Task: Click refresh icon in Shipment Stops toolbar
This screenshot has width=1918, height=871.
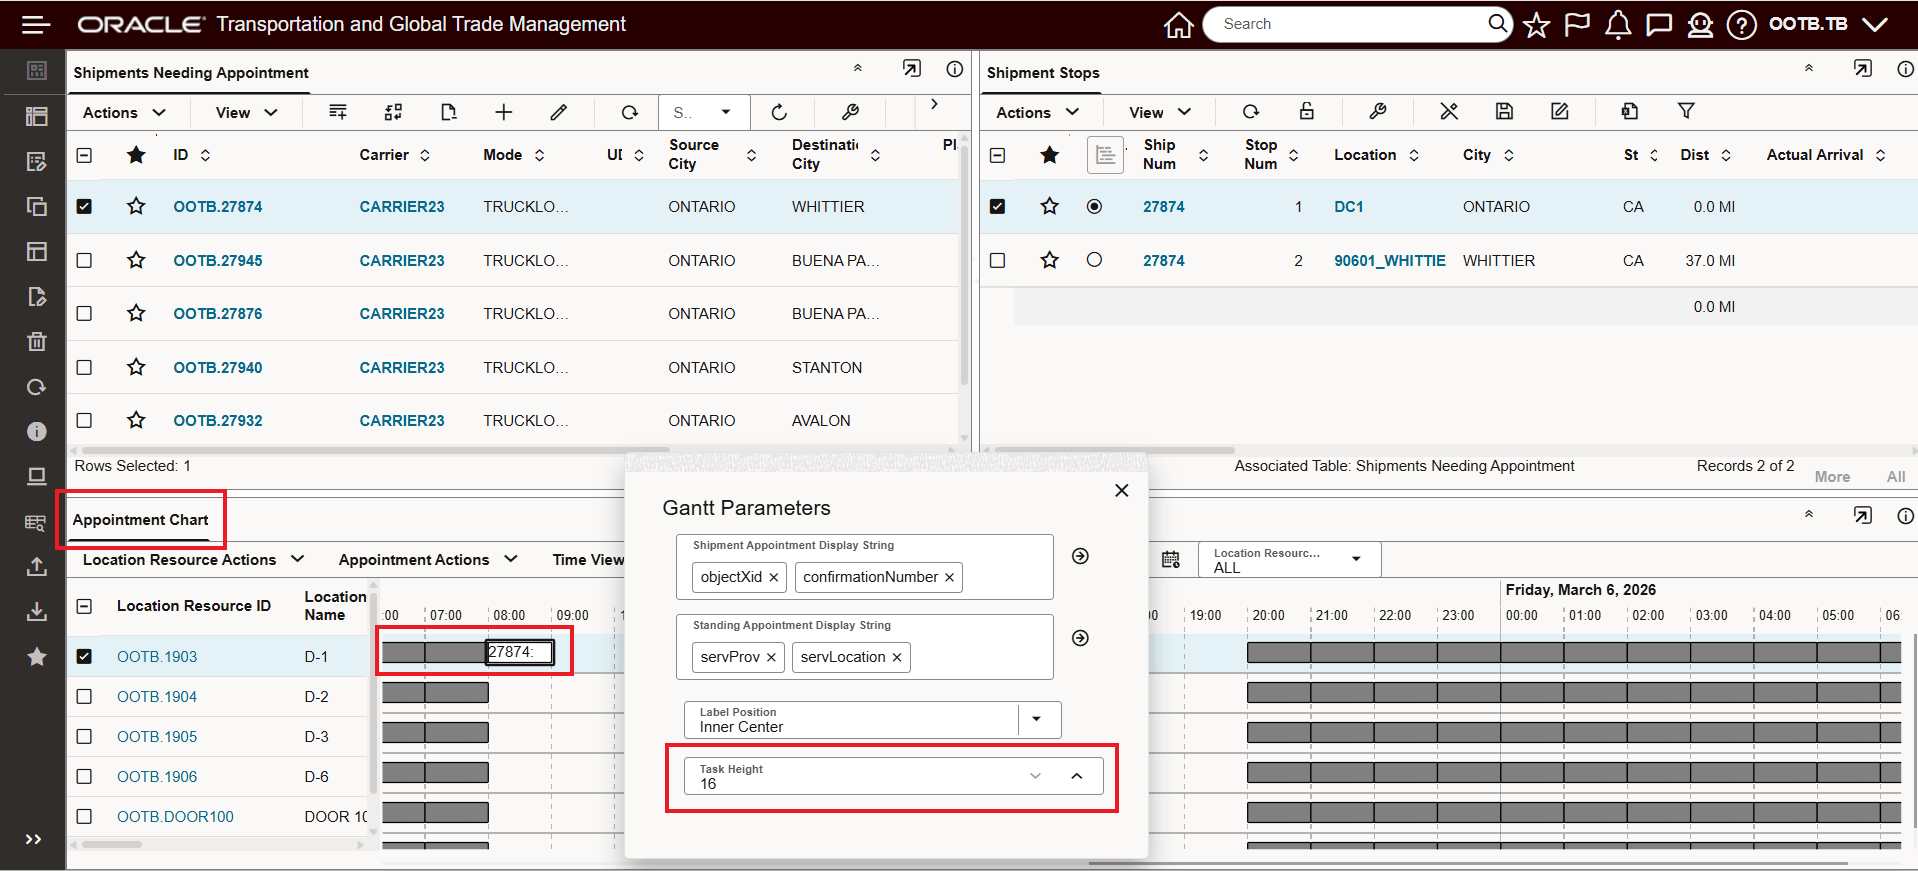Action: click(1251, 112)
